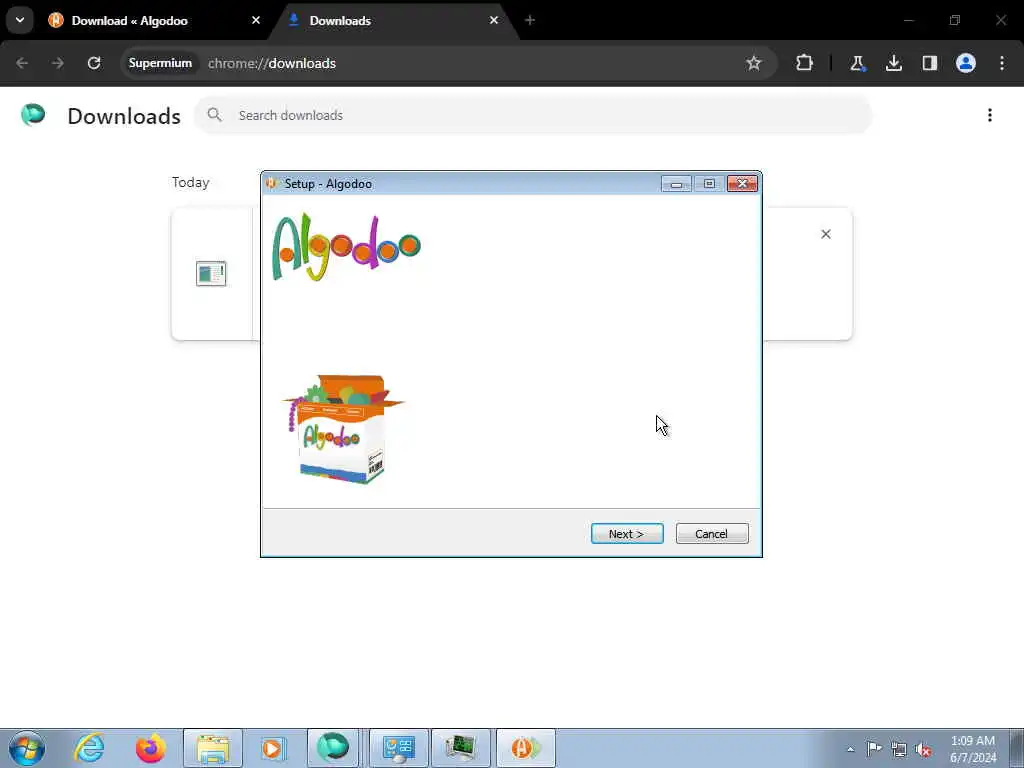Go back to previous page
1024x768 pixels.
click(x=22, y=63)
